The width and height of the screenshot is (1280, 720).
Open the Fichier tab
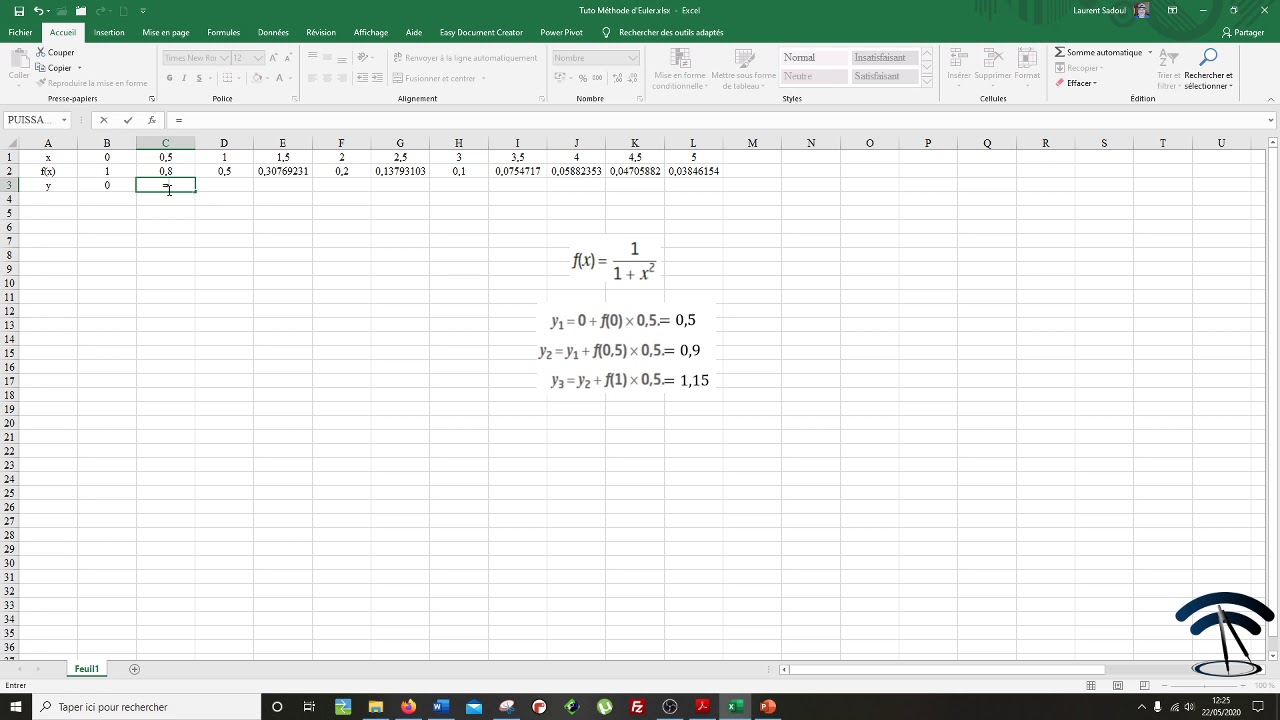pos(20,32)
